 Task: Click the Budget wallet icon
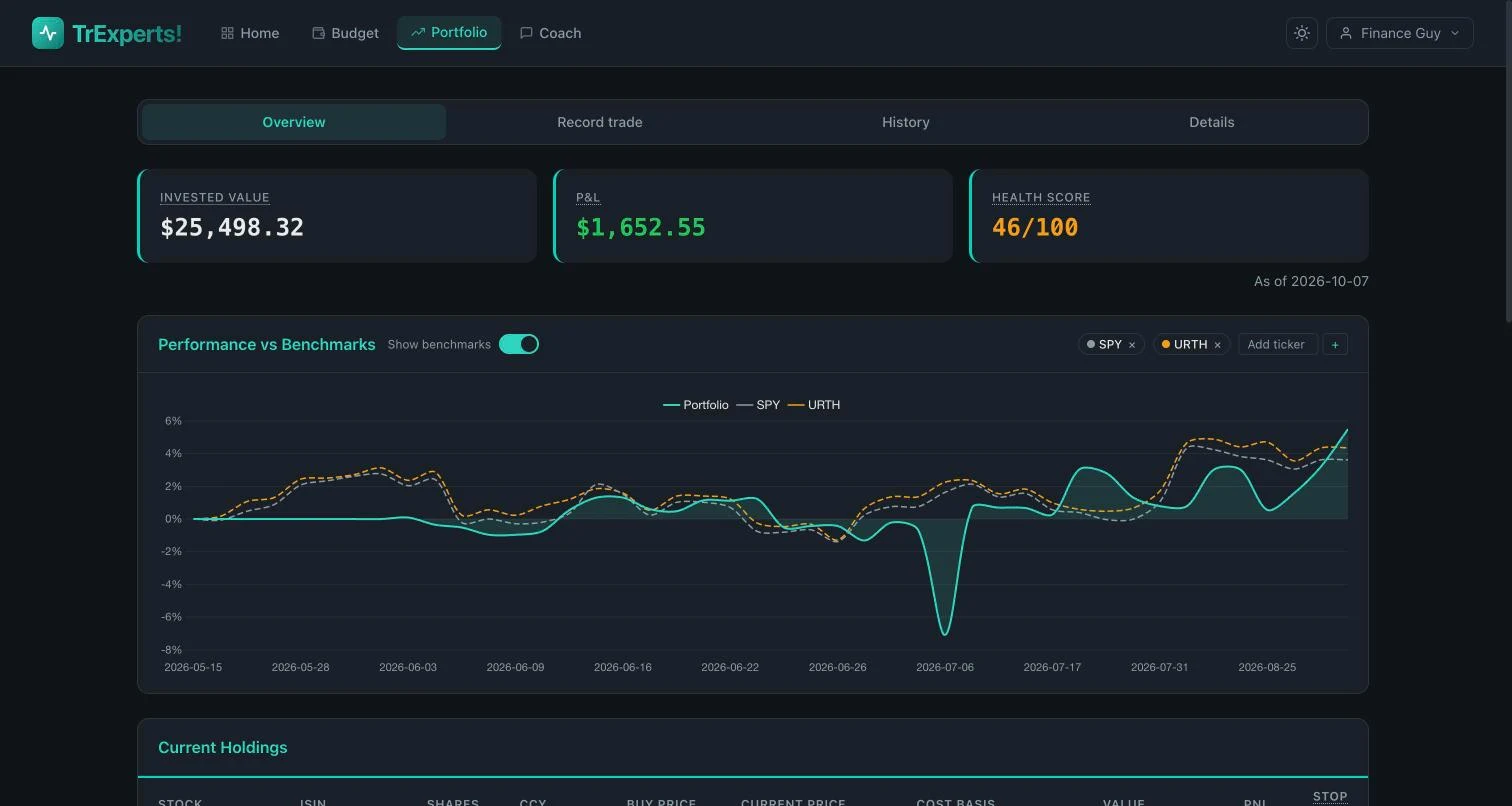coord(318,33)
